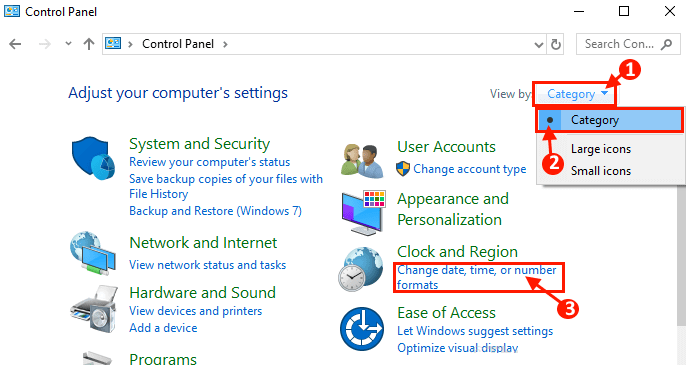The image size is (686, 365).
Task: Open Hardware and Sound category
Action: tap(203, 292)
